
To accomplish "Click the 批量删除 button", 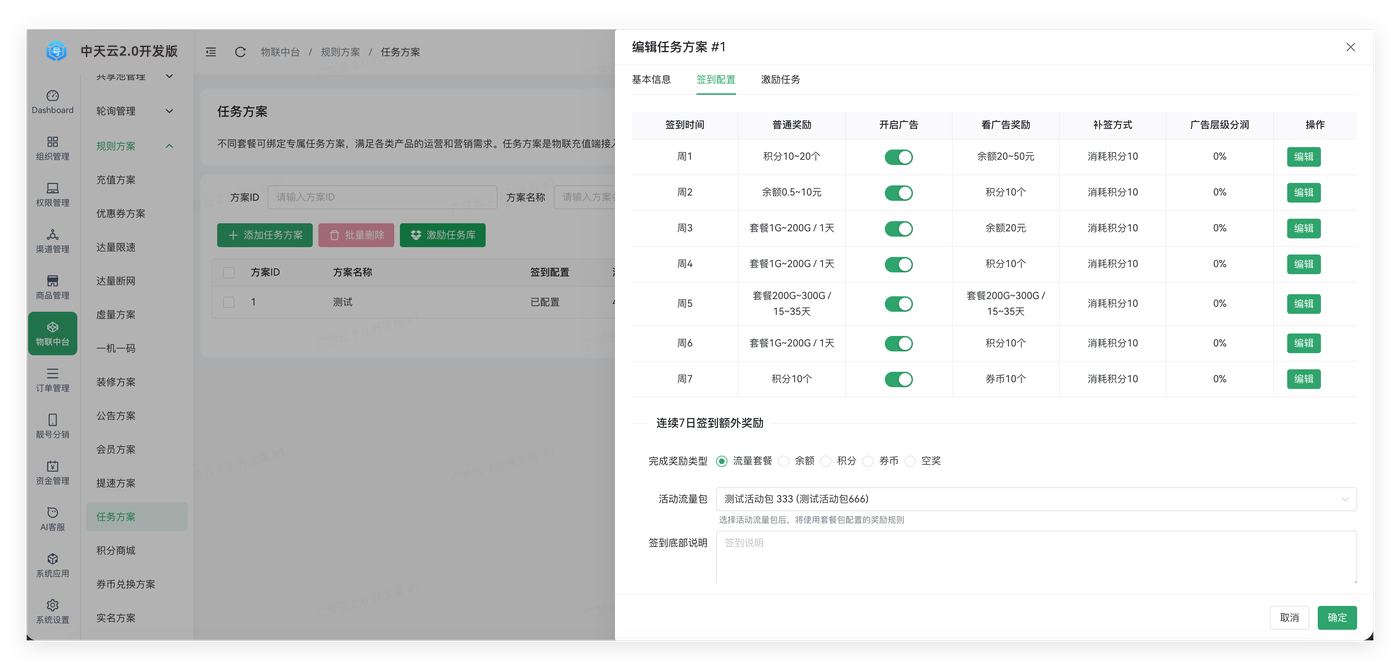I will 356,235.
